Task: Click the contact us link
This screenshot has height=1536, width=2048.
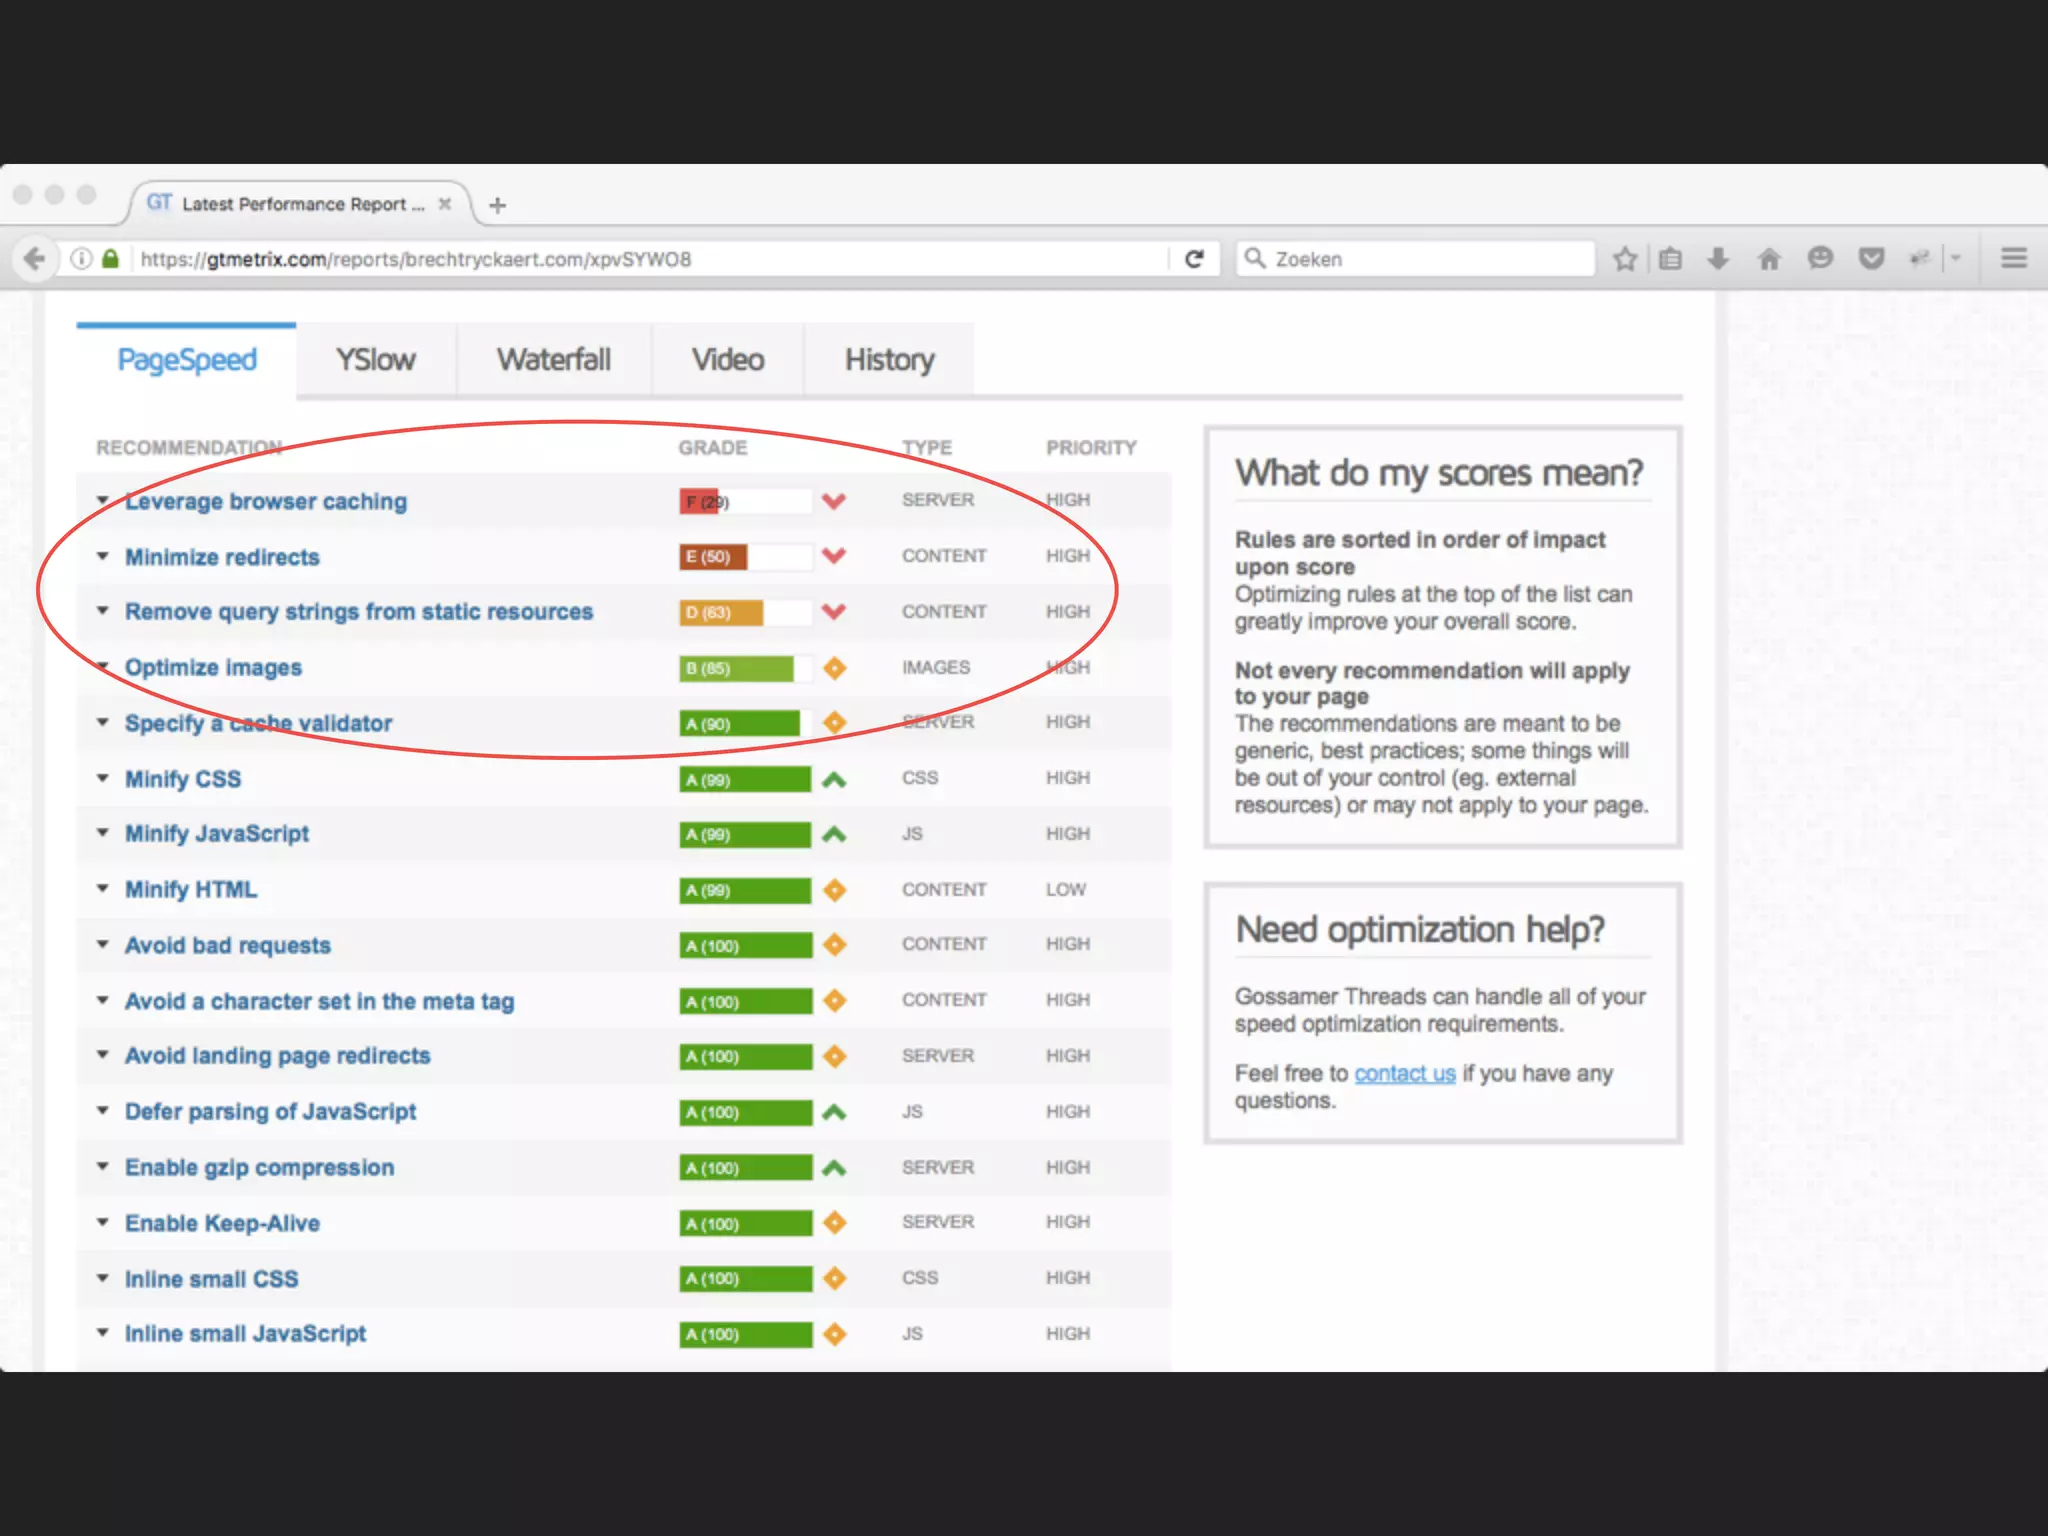Action: coord(1404,1073)
